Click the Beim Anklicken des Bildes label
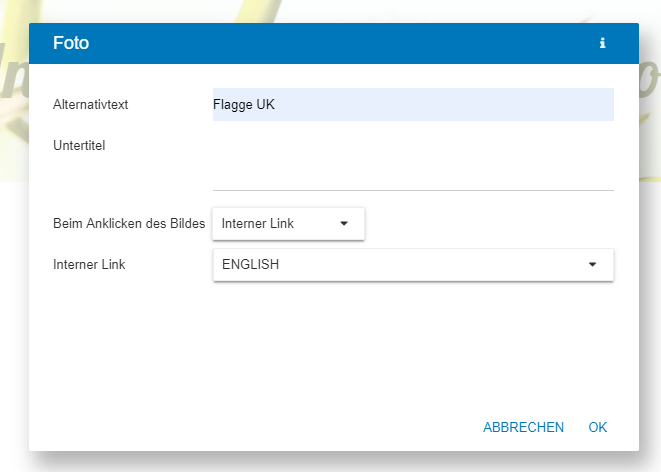 129,223
